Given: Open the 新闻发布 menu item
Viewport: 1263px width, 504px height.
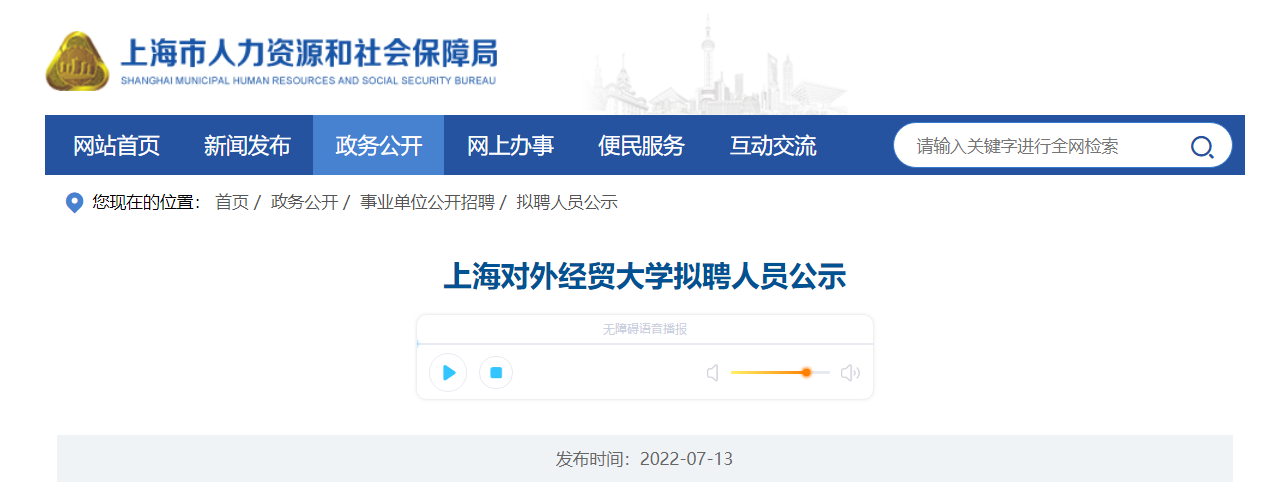Looking at the screenshot, I should click(x=247, y=146).
